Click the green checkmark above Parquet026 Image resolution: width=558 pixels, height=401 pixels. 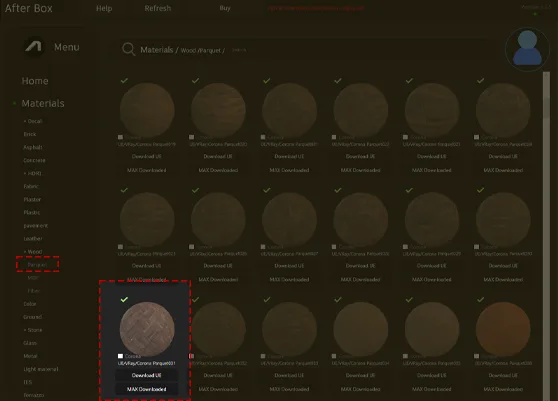tap(195, 190)
